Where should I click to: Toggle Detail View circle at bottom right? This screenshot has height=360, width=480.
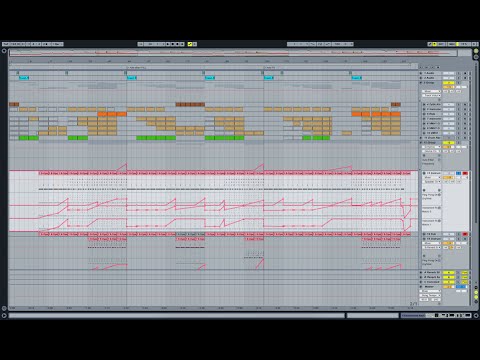(476, 315)
